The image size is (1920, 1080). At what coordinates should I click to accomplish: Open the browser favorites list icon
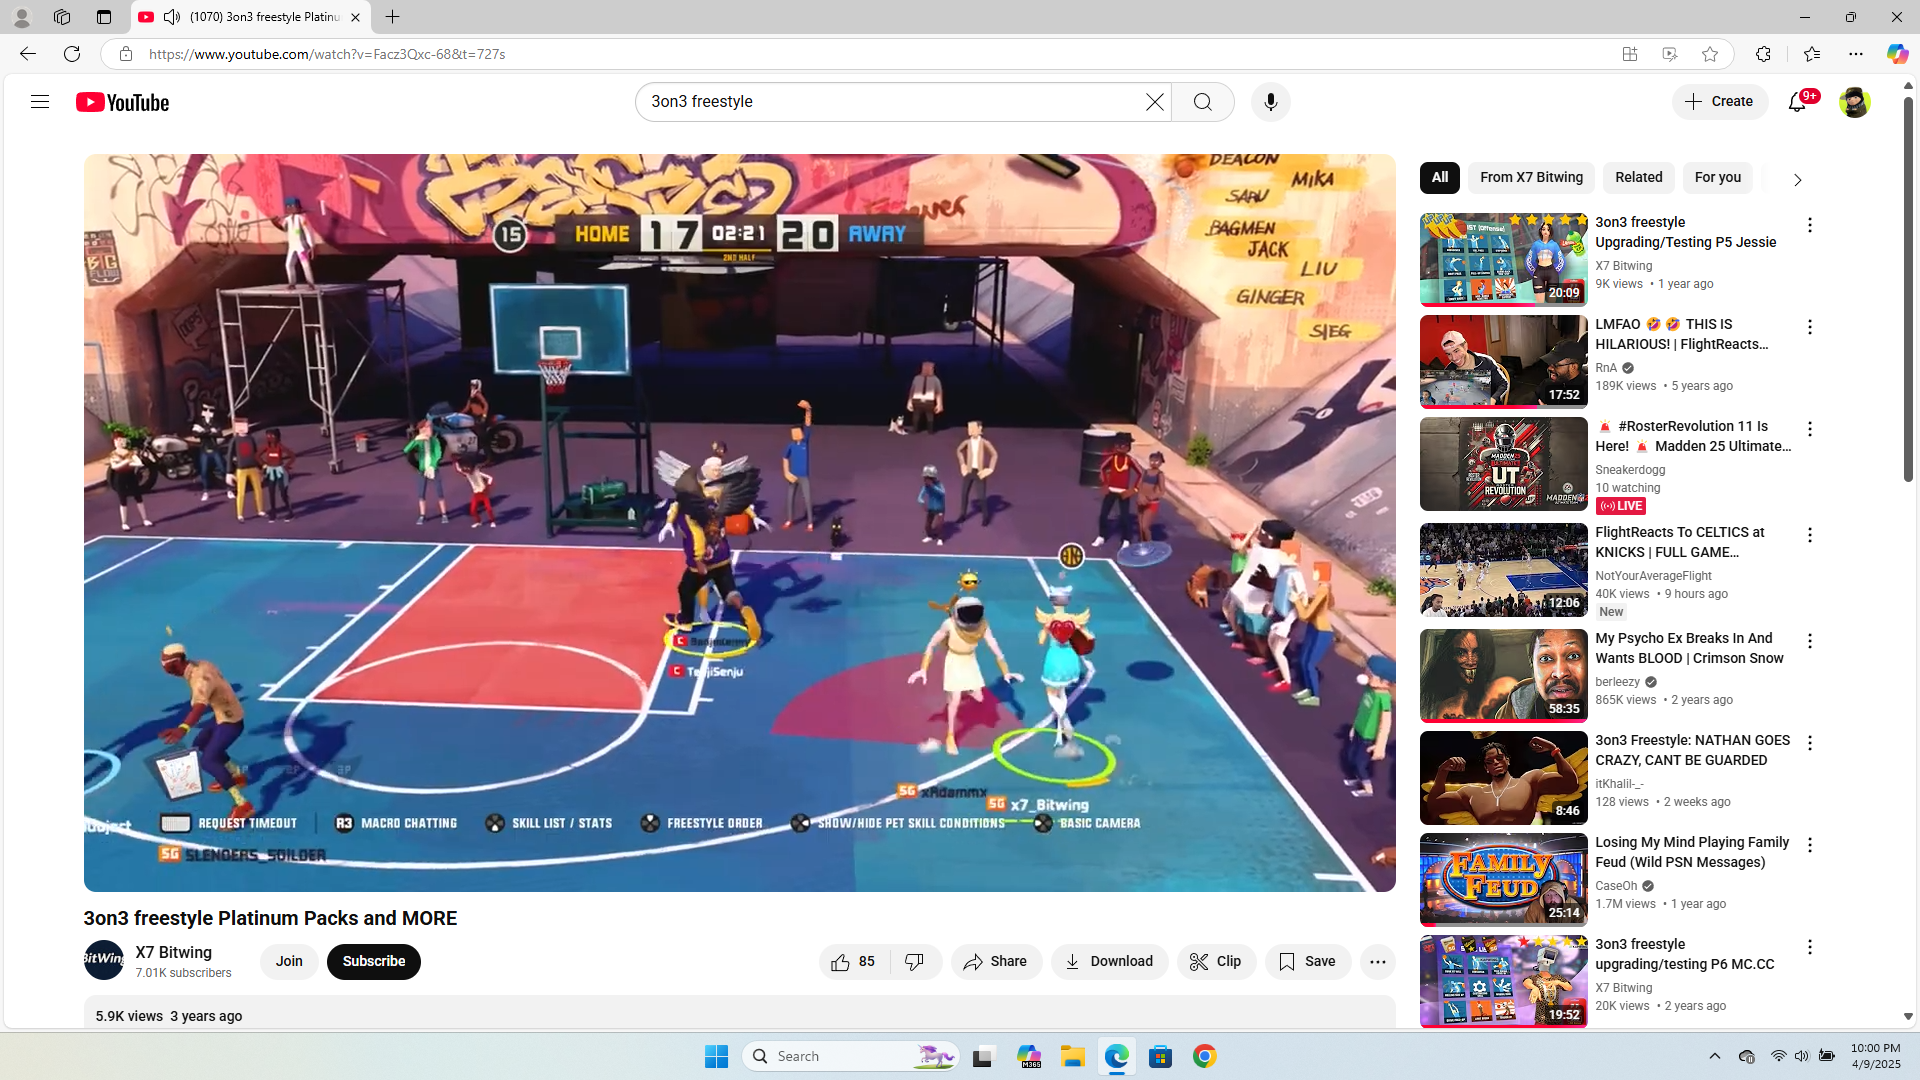(1812, 54)
